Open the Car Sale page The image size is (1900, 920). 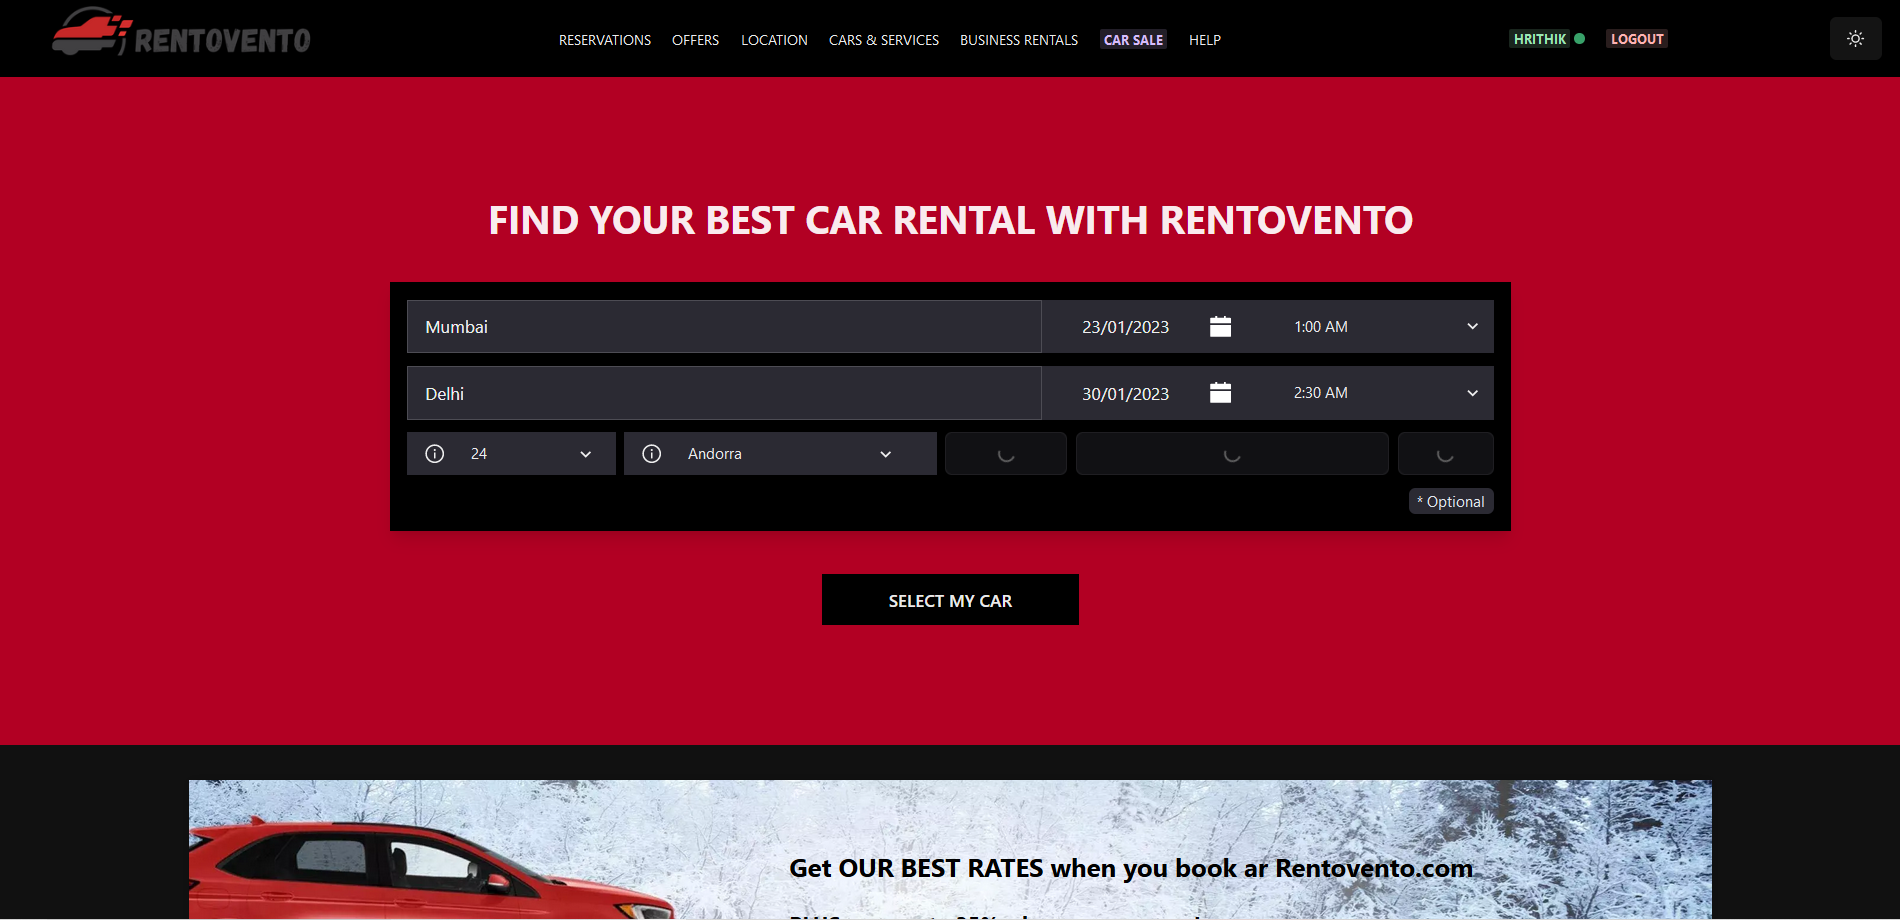(x=1133, y=40)
